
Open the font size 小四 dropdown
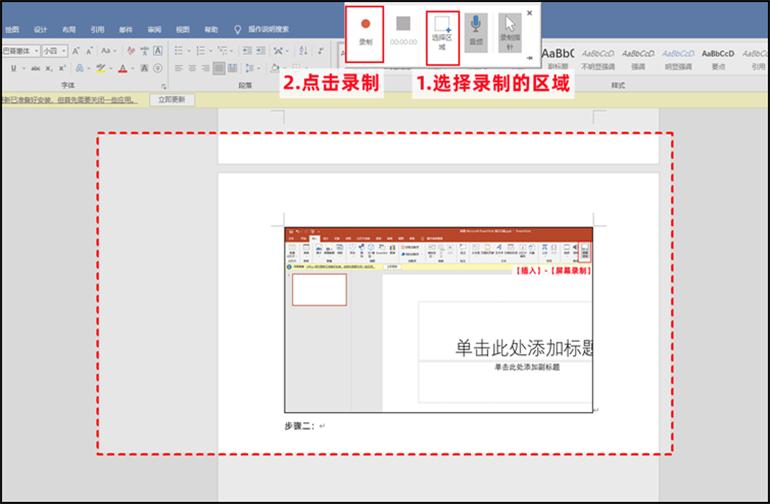click(64, 51)
